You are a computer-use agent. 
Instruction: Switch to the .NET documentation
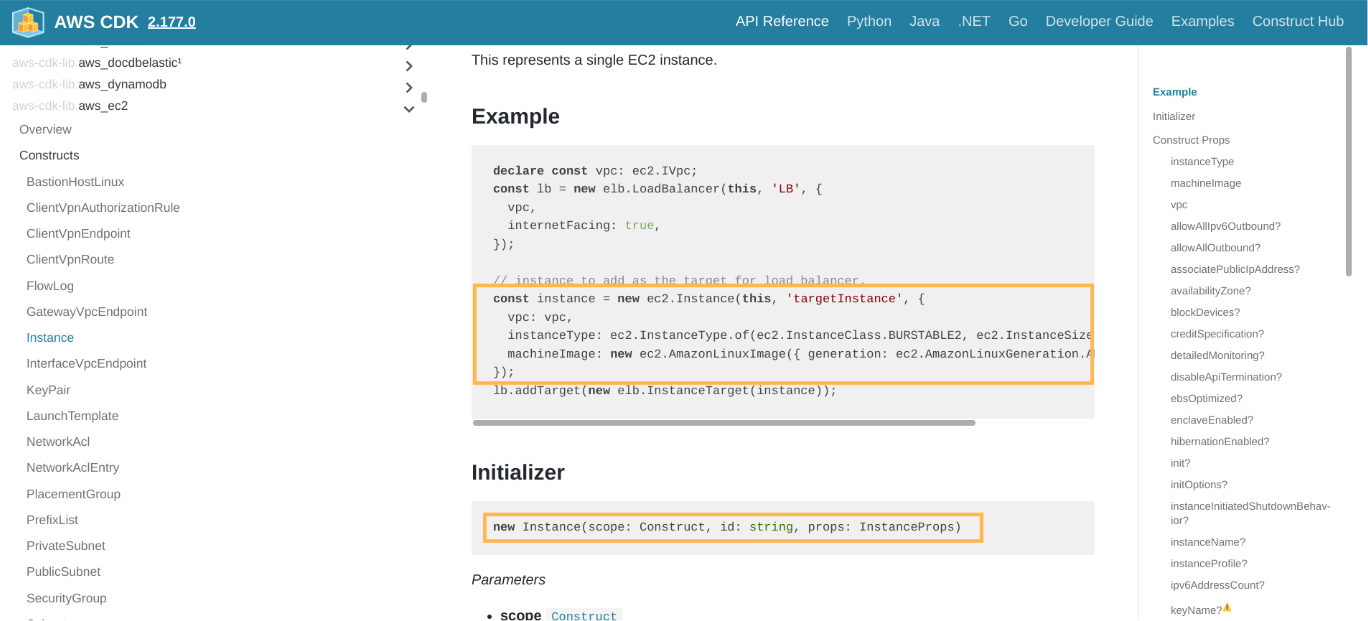[974, 21]
